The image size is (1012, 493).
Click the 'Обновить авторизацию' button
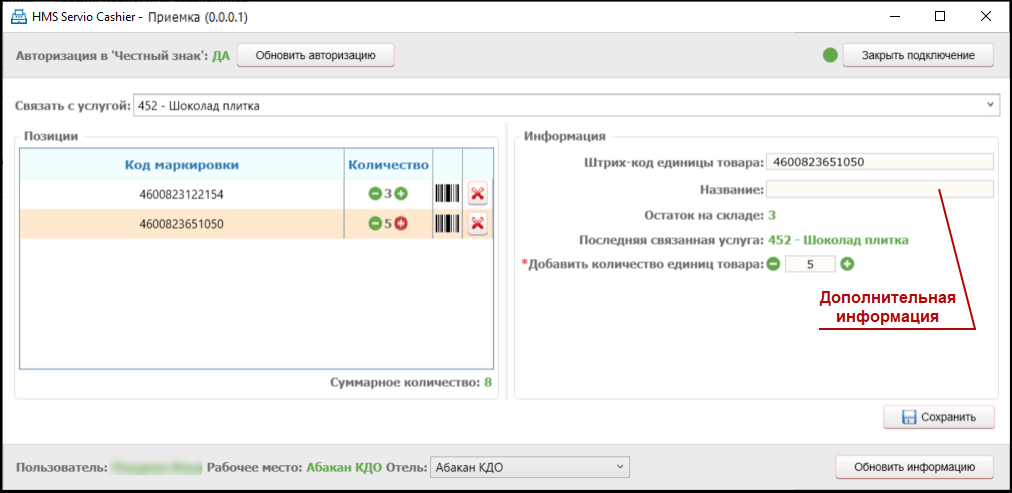tap(315, 55)
